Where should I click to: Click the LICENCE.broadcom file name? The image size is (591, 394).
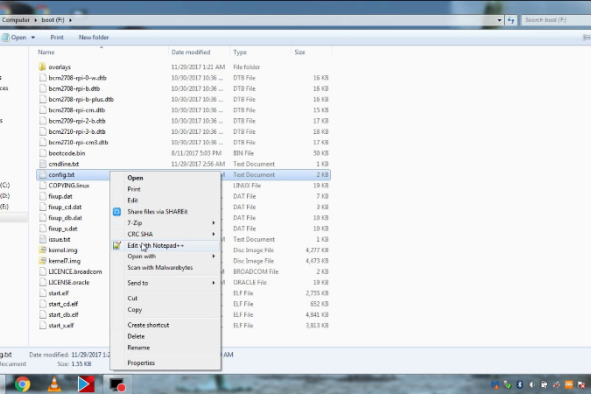[75, 271]
